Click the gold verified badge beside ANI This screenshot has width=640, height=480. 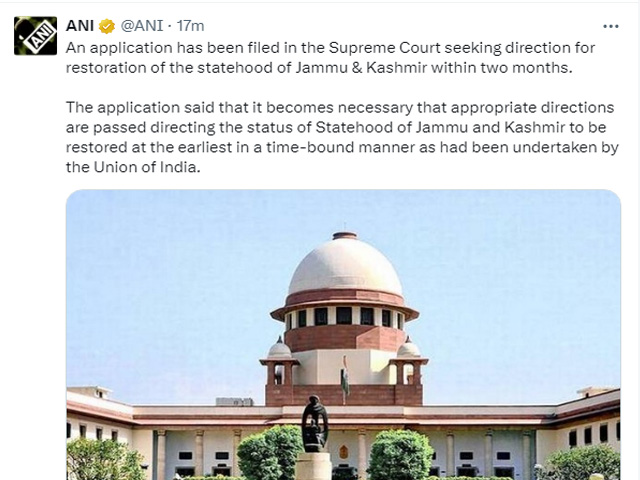click(x=107, y=26)
